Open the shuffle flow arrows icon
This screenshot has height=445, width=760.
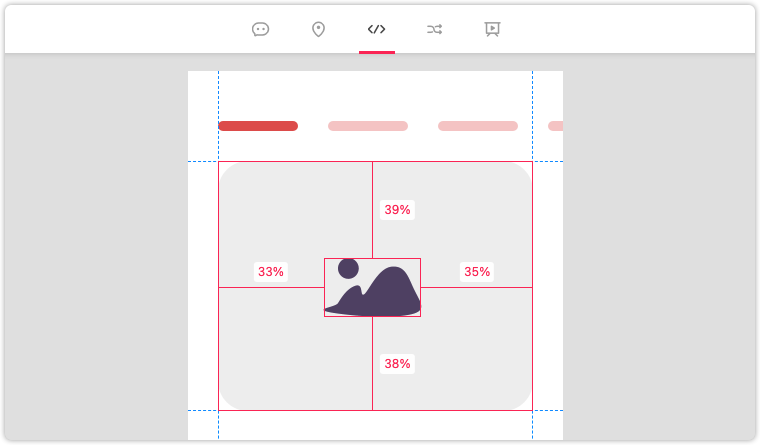(x=434, y=30)
